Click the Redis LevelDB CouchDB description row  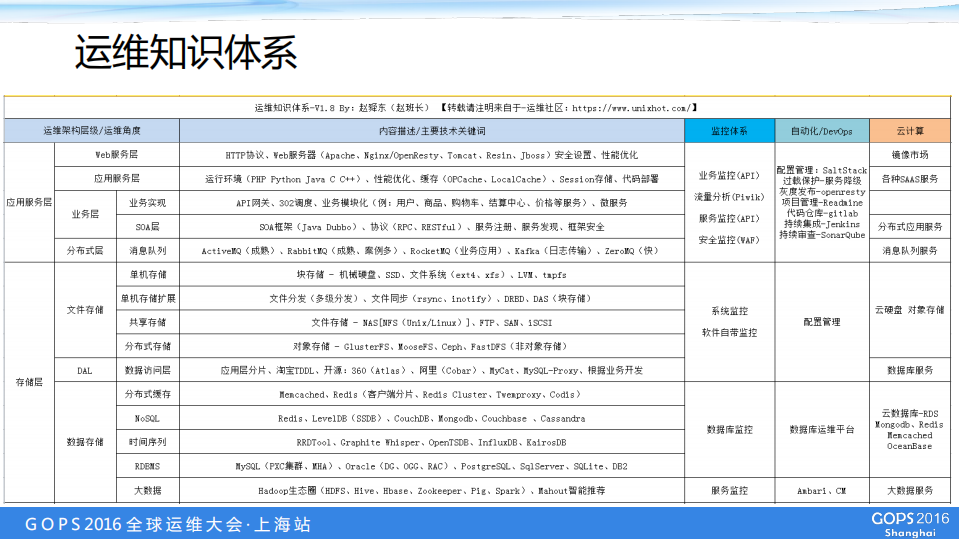tap(432, 418)
